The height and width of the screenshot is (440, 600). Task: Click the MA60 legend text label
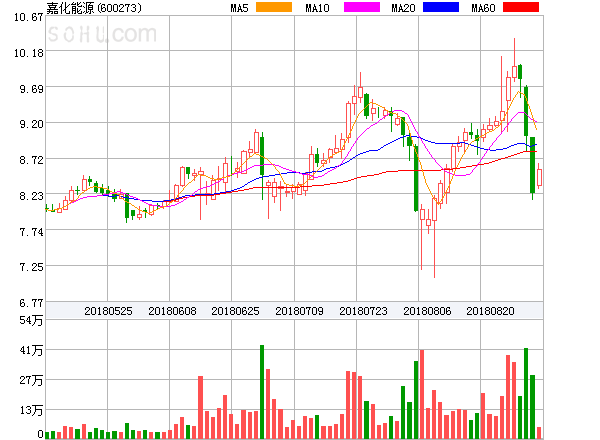[x=483, y=8]
